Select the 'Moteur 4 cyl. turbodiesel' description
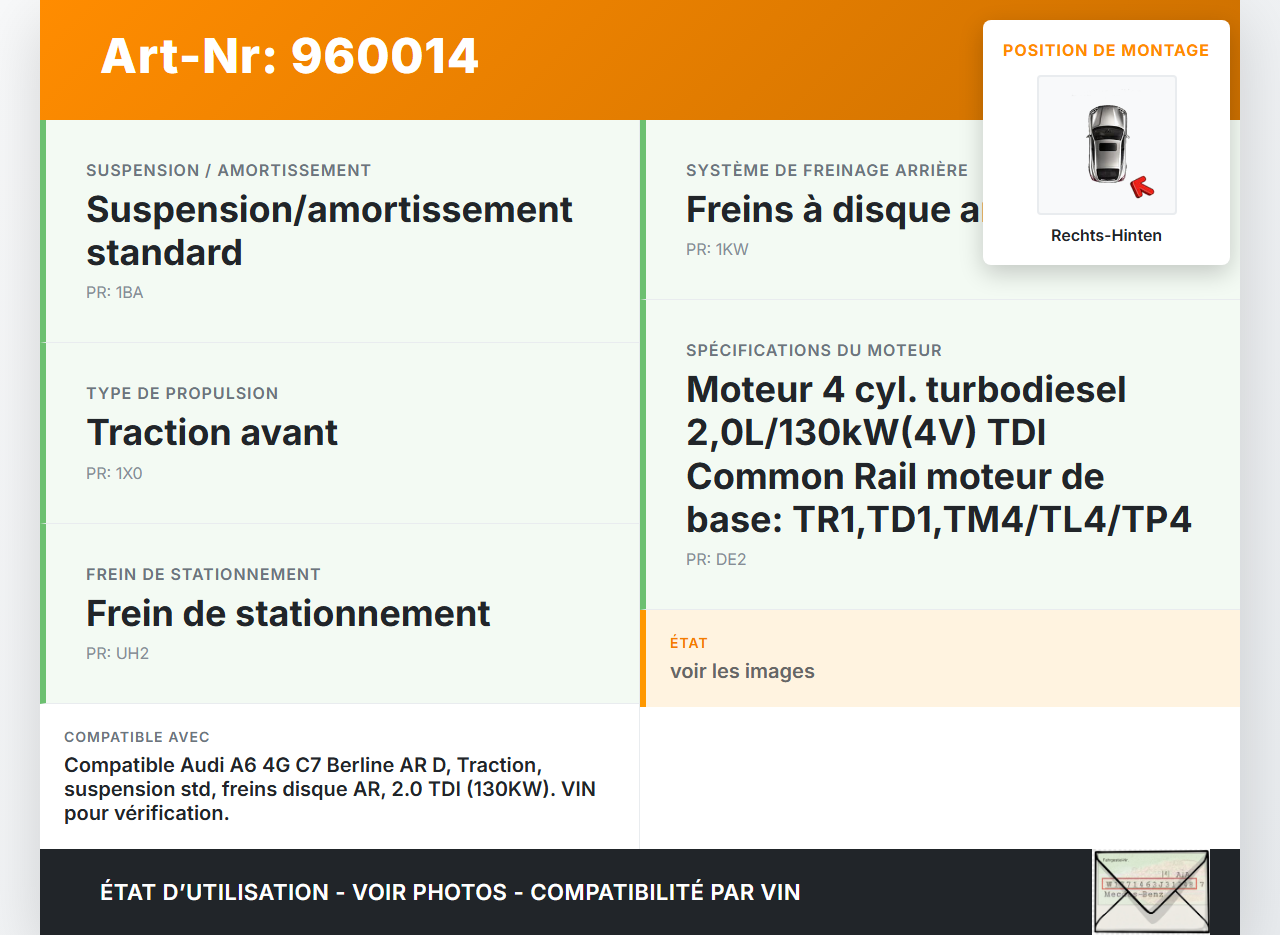The width and height of the screenshot is (1280, 935). click(939, 454)
